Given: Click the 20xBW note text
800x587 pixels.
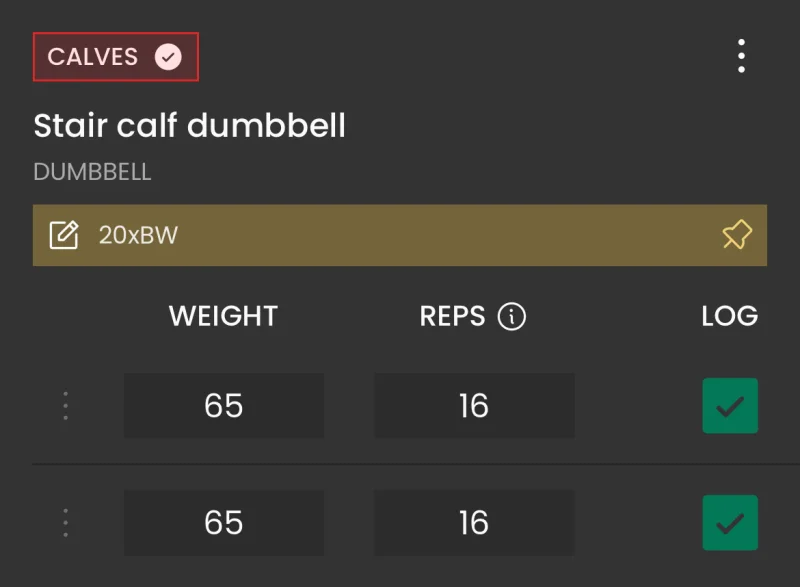Looking at the screenshot, I should click(x=138, y=235).
